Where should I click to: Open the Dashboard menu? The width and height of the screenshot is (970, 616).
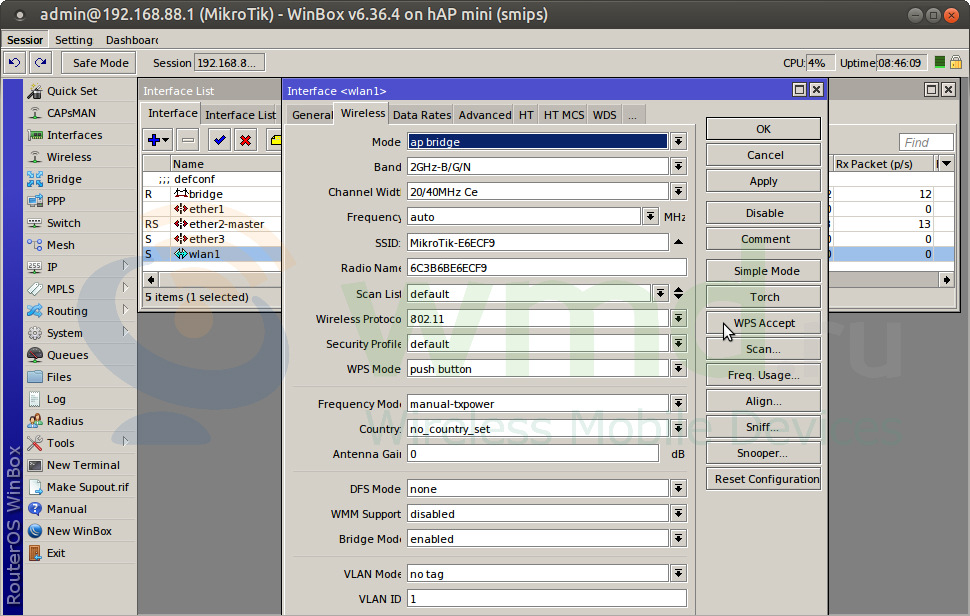tap(132, 40)
